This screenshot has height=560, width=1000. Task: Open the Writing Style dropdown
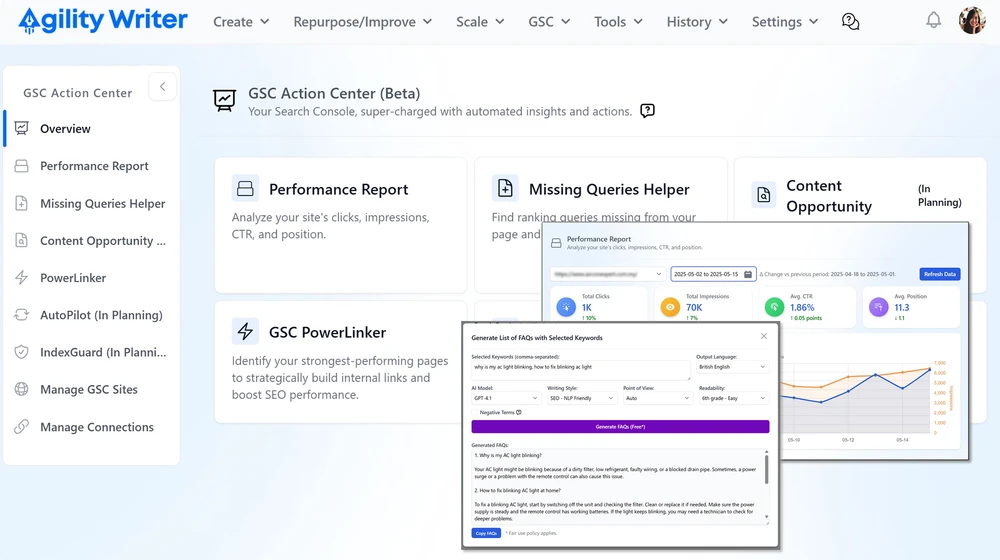coord(582,398)
